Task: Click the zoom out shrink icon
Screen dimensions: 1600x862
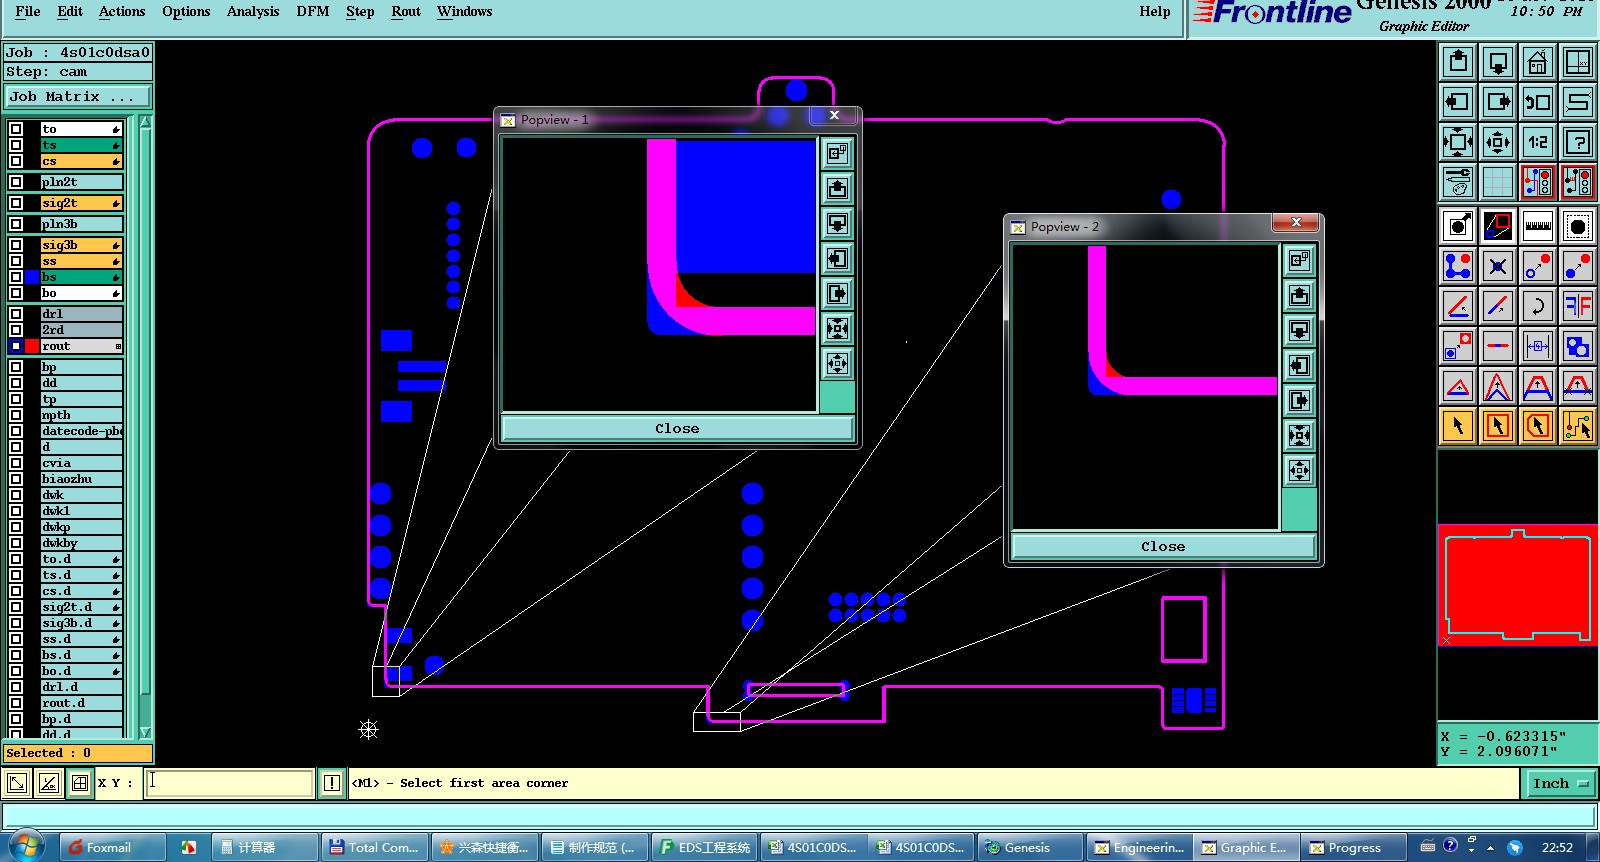Action: 1498,142
